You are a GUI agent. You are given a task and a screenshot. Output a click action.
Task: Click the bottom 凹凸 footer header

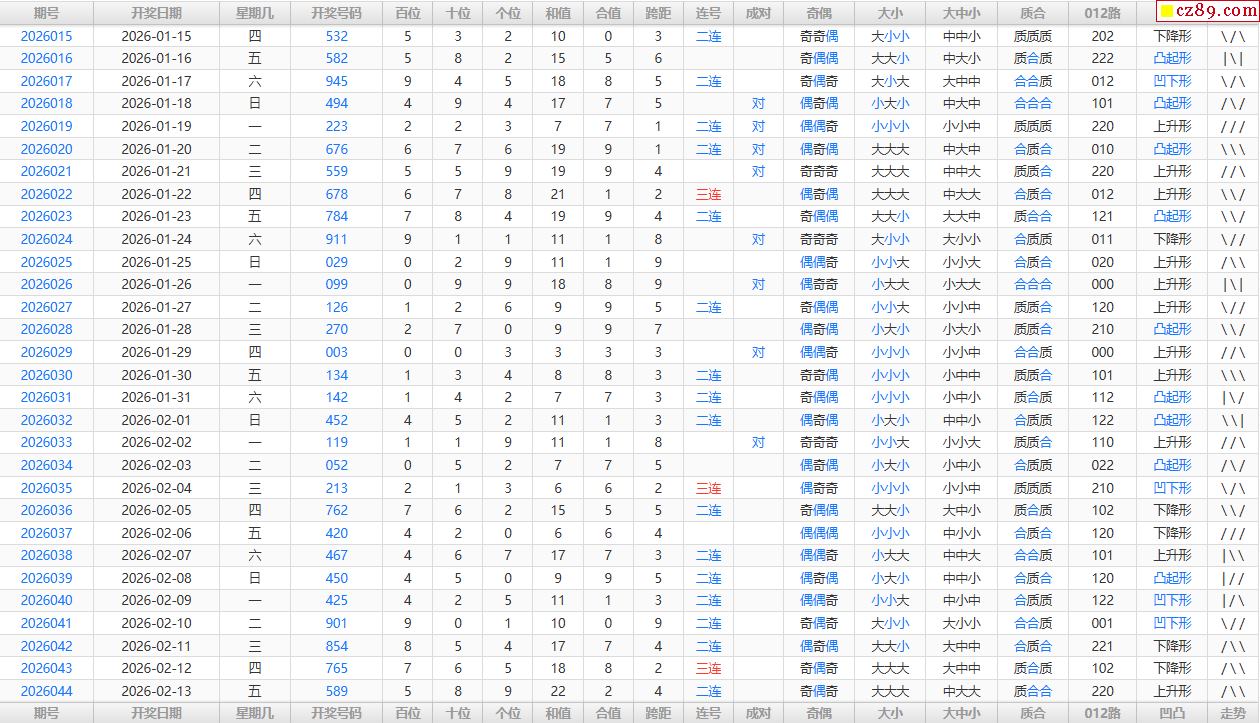coord(1172,713)
